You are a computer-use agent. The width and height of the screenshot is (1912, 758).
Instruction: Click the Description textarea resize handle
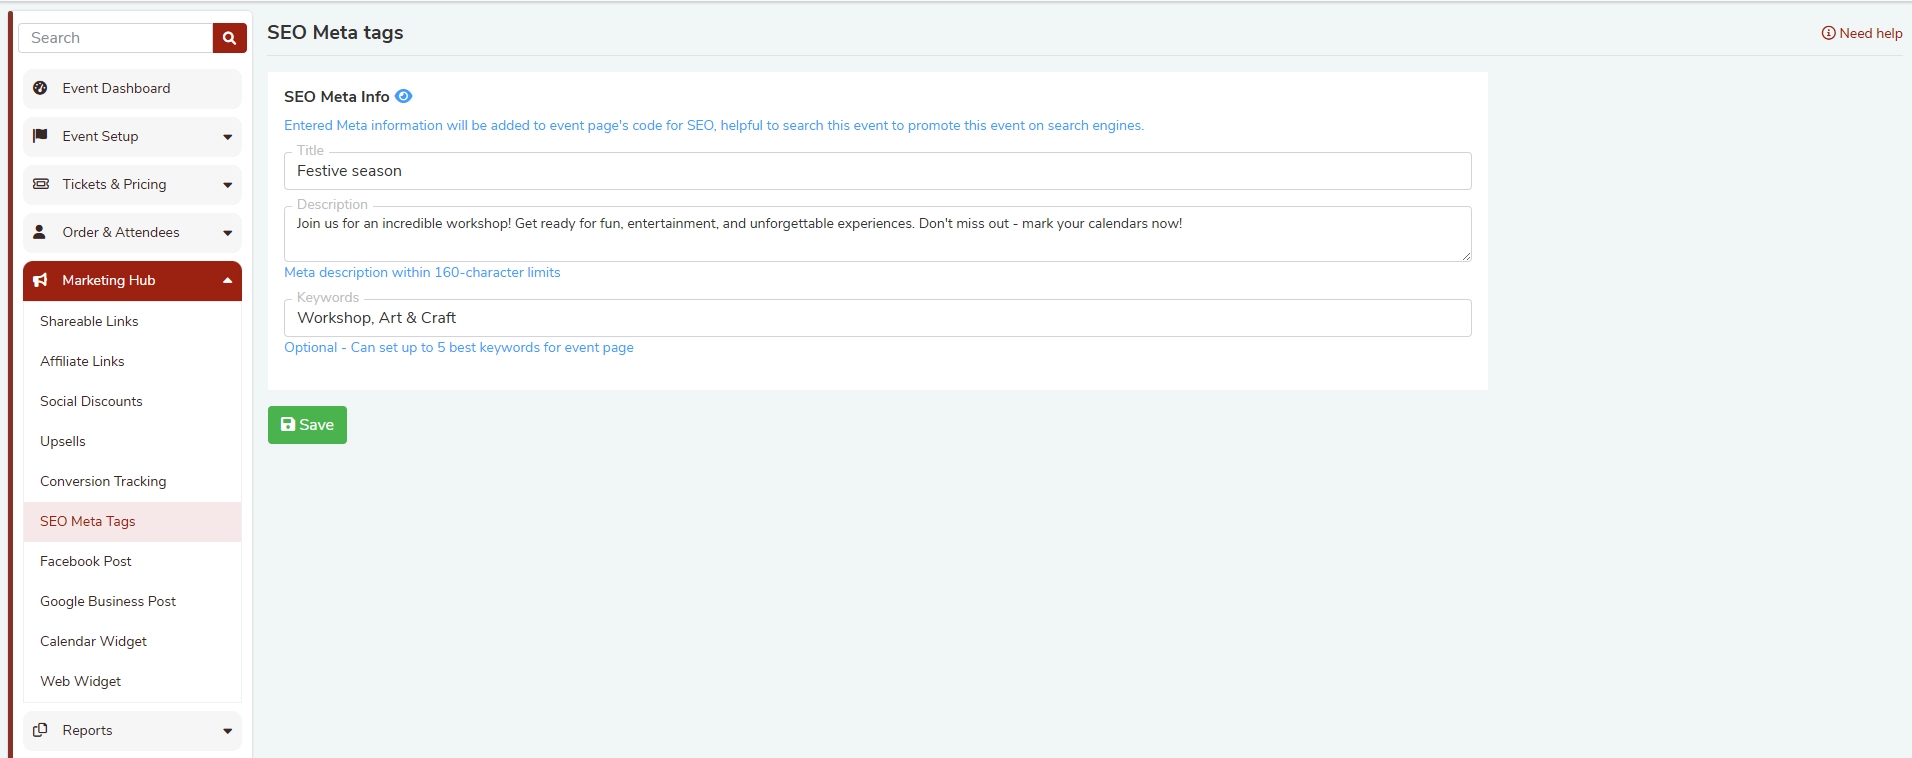[x=1466, y=256]
